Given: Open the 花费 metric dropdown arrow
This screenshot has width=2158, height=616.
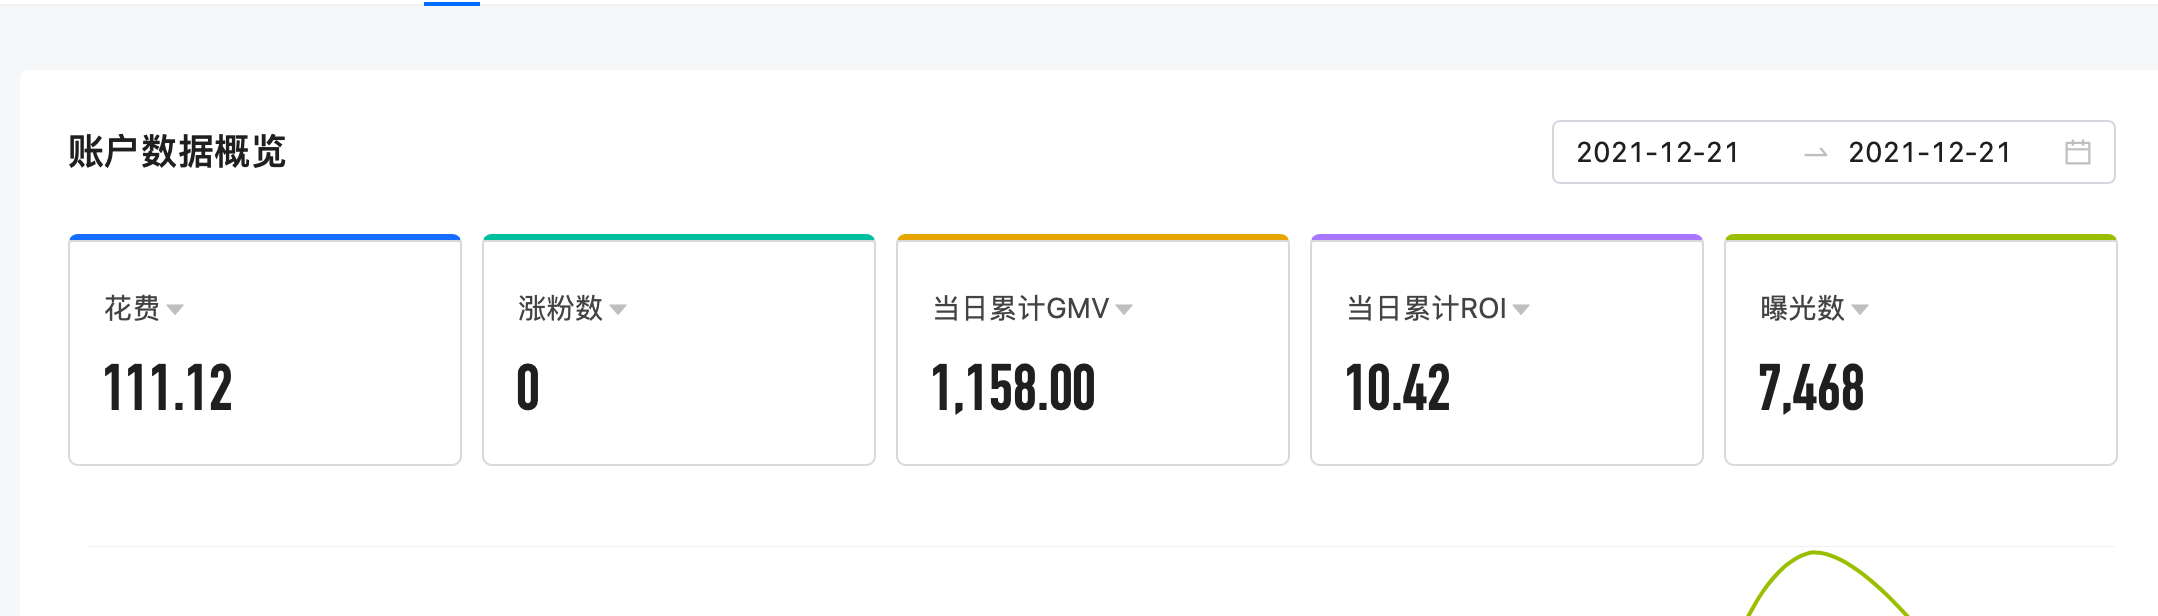Looking at the screenshot, I should 175,310.
